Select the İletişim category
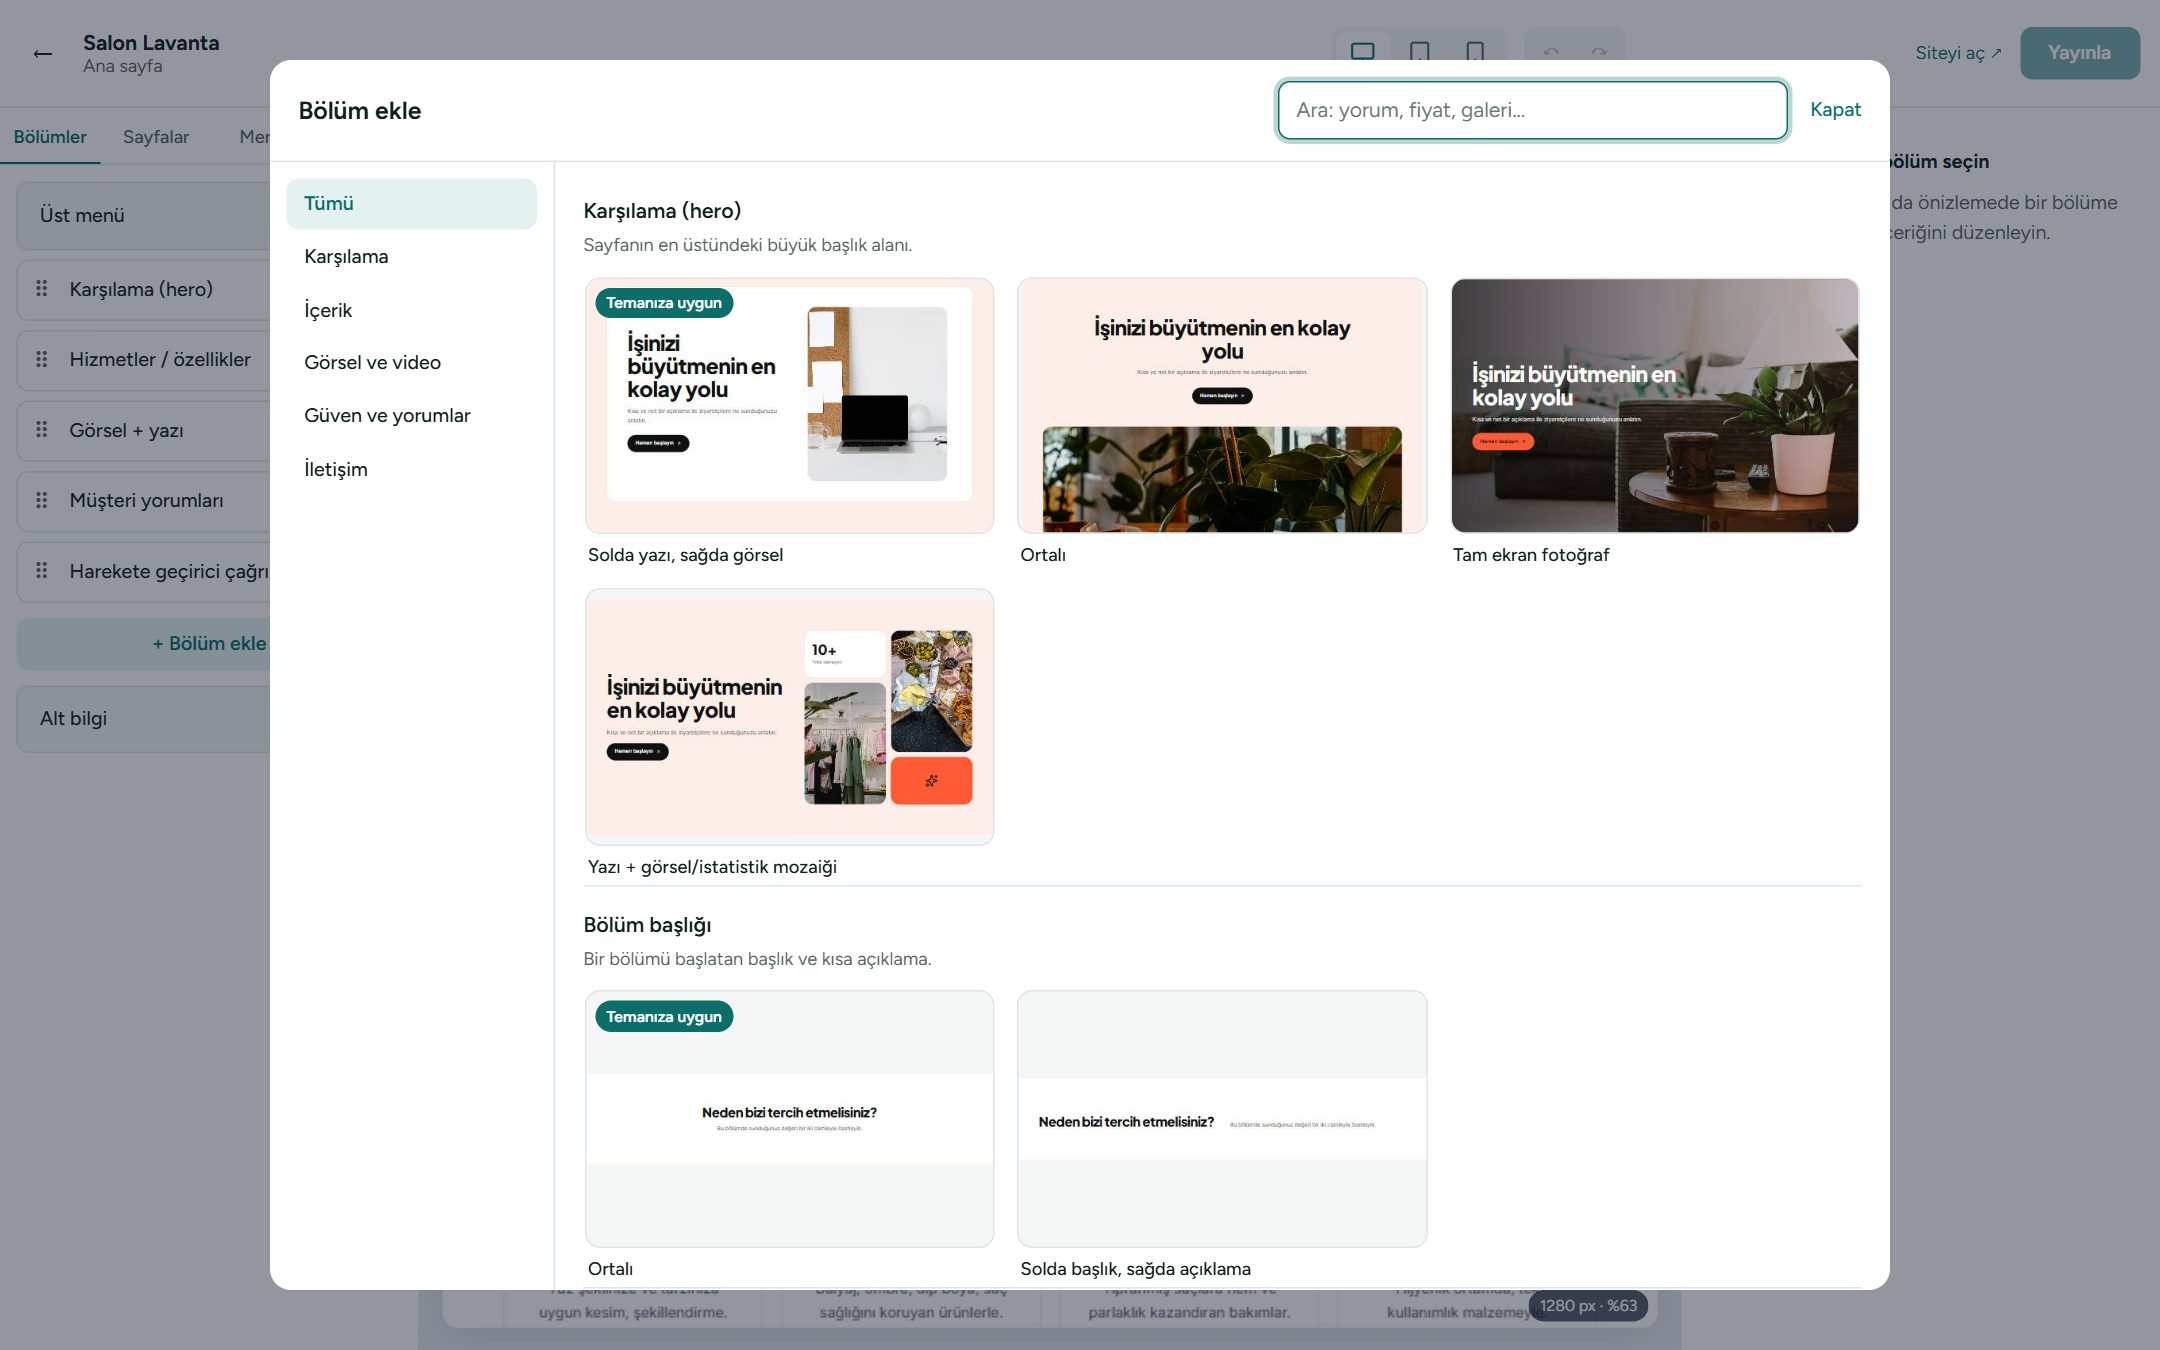Image resolution: width=2160 pixels, height=1350 pixels. click(411, 469)
